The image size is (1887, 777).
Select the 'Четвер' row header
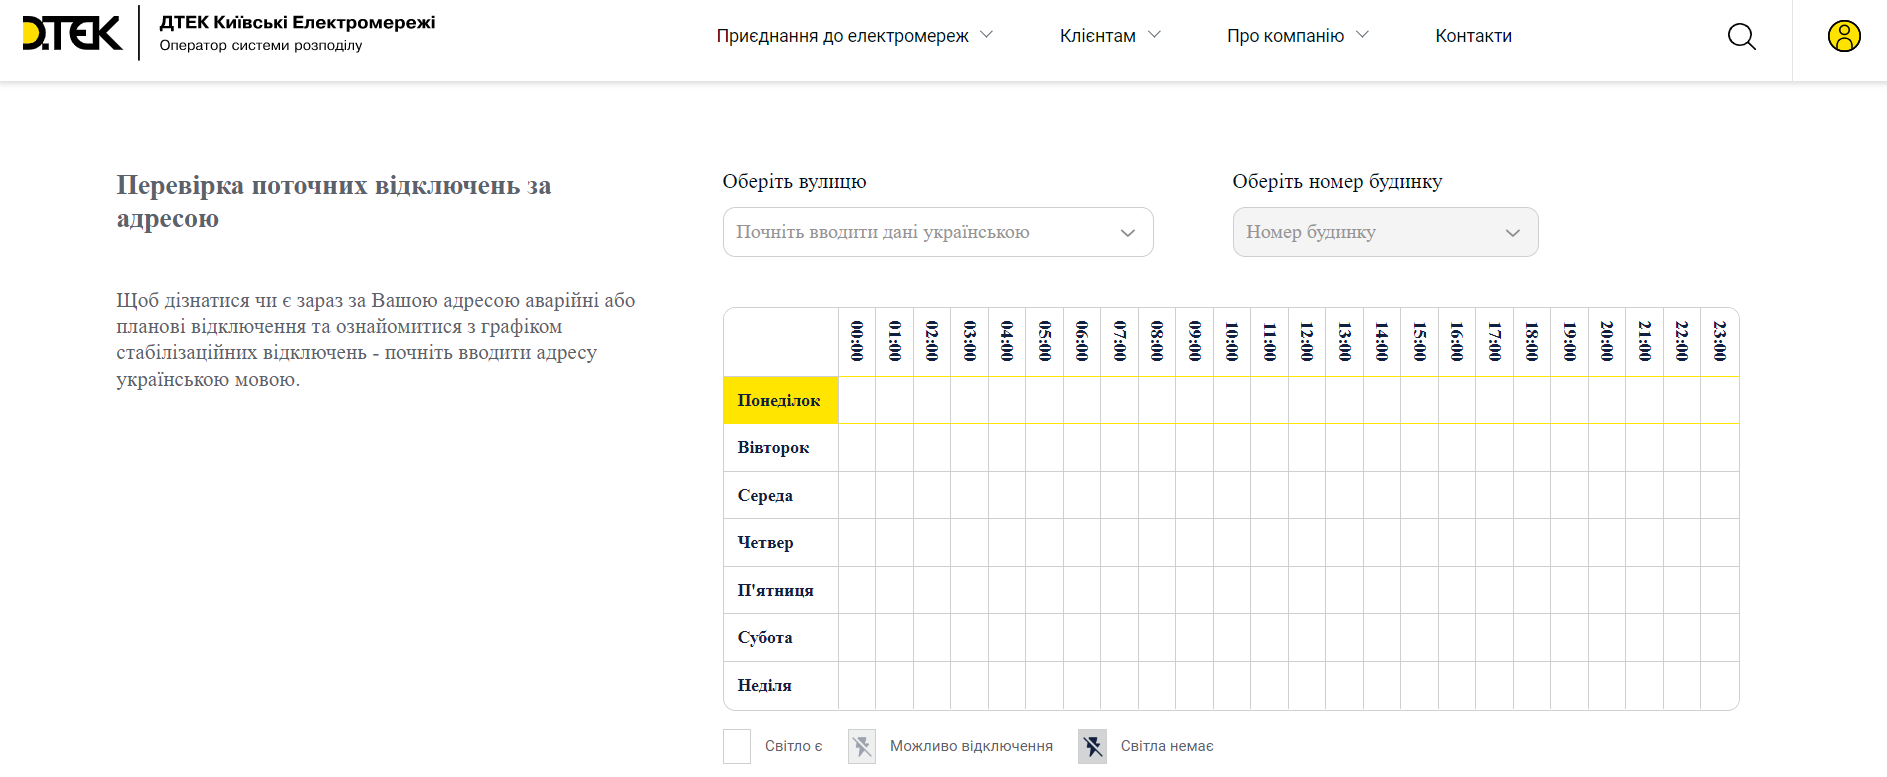[x=780, y=542]
